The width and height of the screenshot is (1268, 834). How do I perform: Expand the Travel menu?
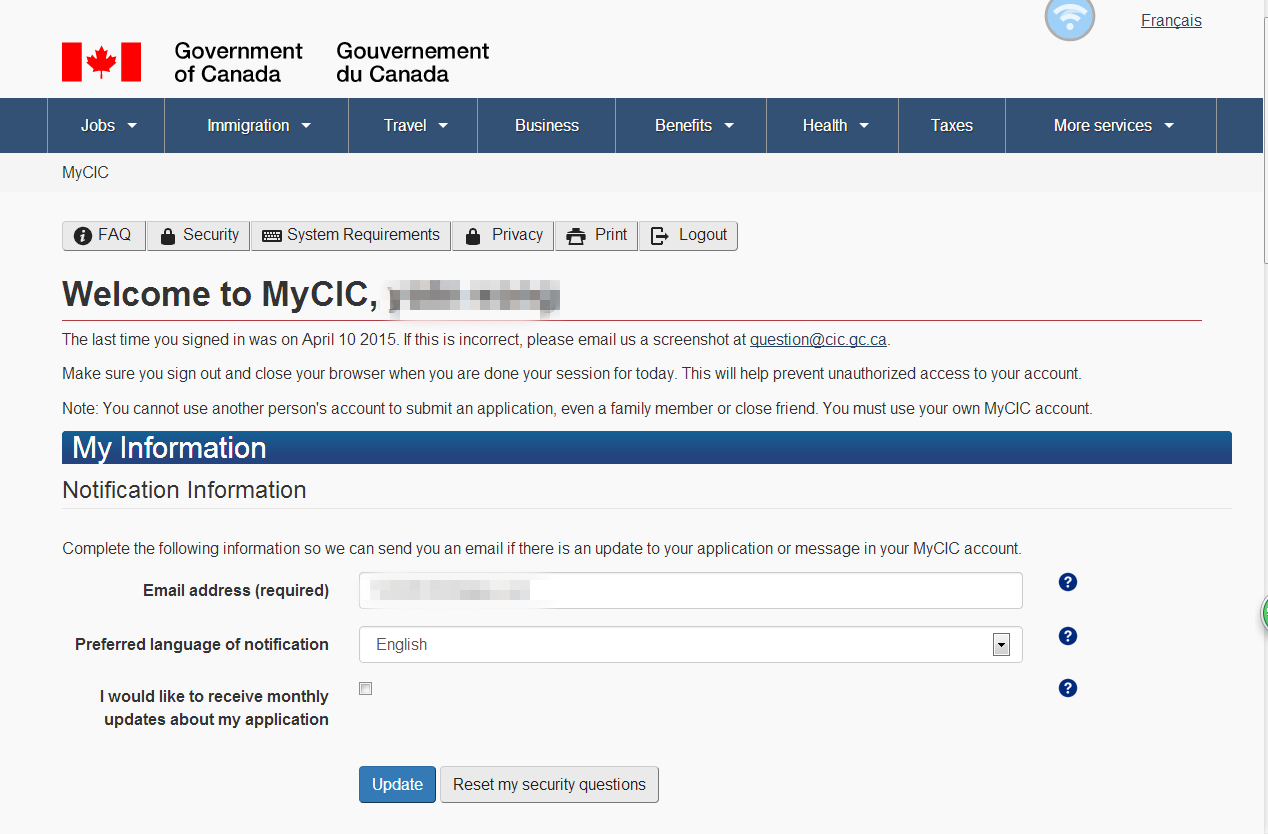tap(414, 125)
